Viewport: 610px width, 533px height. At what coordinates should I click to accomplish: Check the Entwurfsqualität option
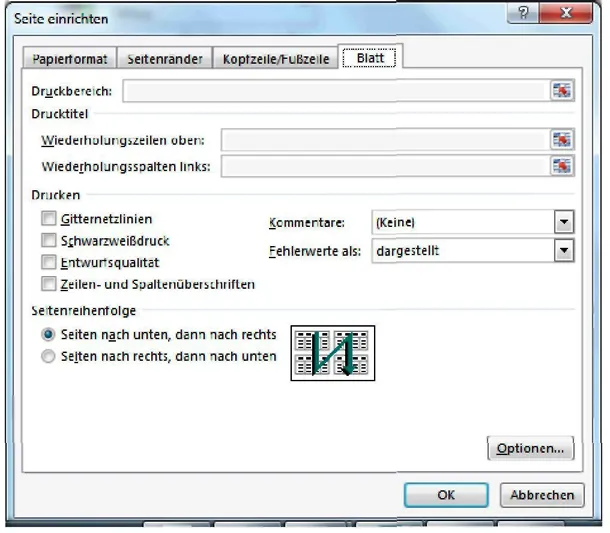tap(48, 262)
